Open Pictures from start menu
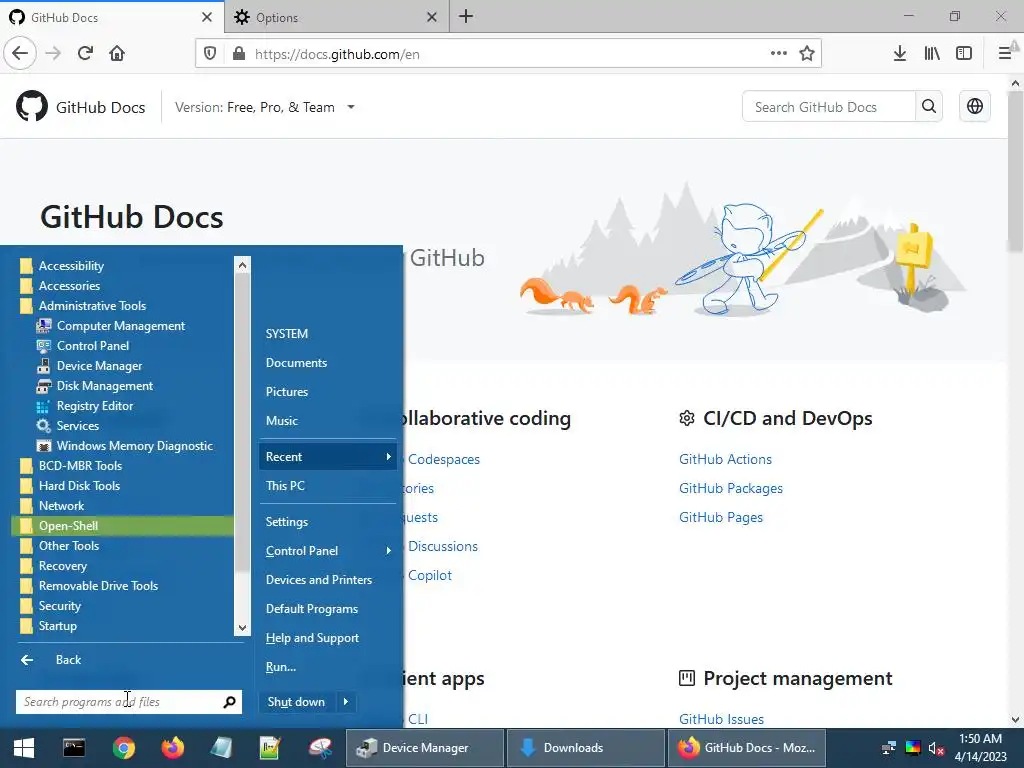This screenshot has width=1024, height=768. (287, 392)
